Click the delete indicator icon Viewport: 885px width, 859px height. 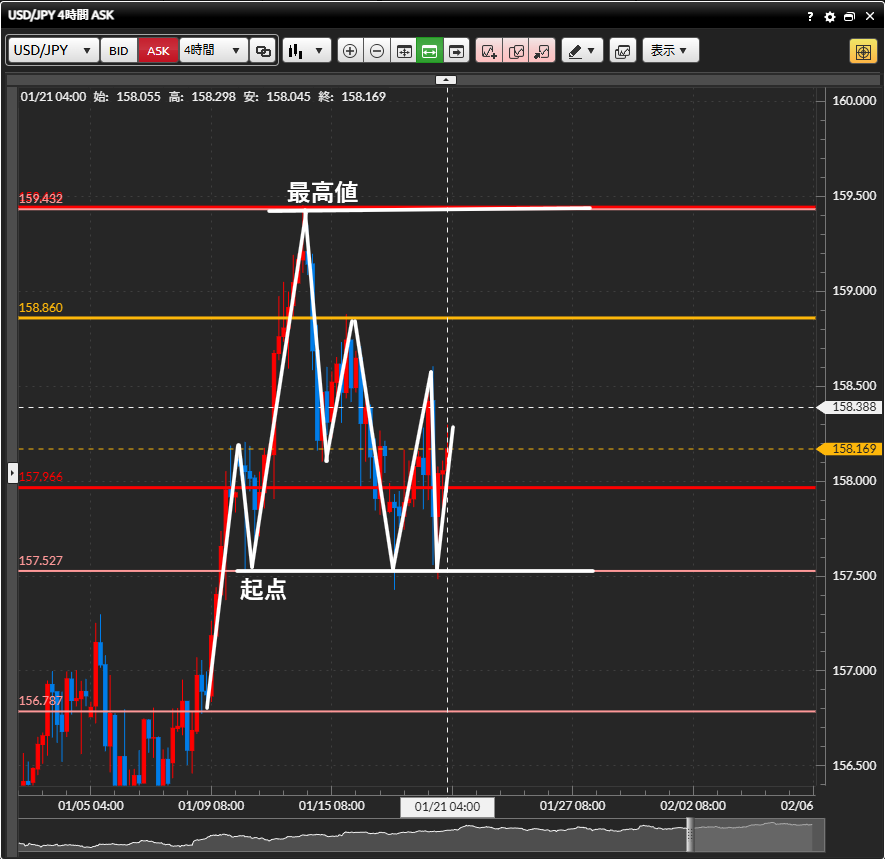click(x=542, y=51)
